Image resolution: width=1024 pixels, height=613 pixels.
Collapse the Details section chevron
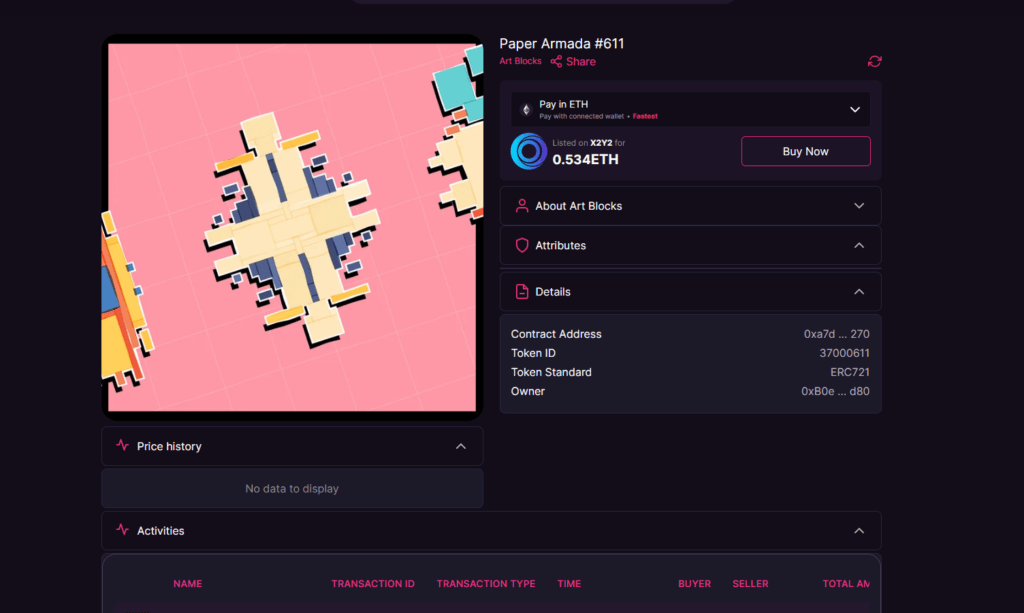tap(858, 292)
